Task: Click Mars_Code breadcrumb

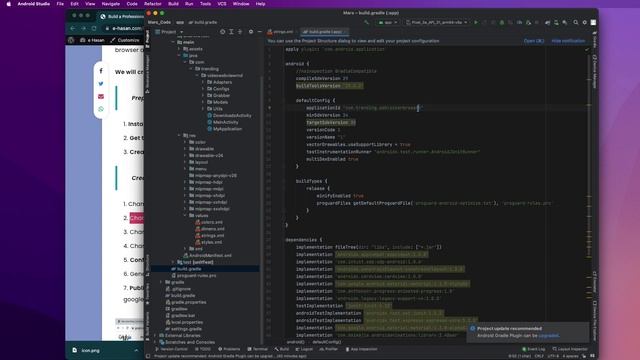Action: point(159,22)
